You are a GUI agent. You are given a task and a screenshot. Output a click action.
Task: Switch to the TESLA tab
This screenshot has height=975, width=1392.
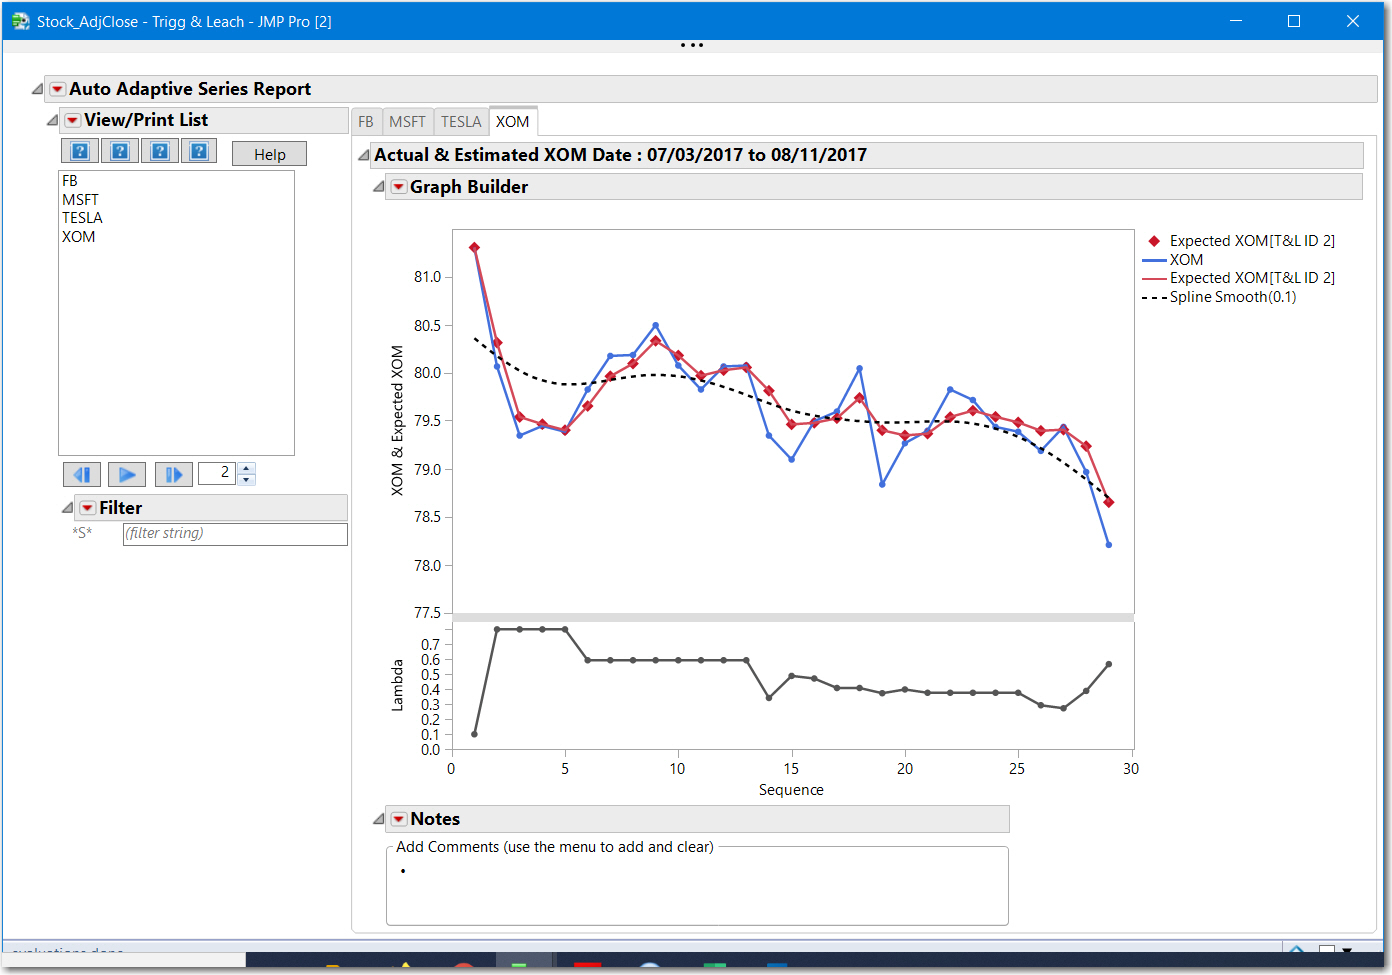click(461, 122)
